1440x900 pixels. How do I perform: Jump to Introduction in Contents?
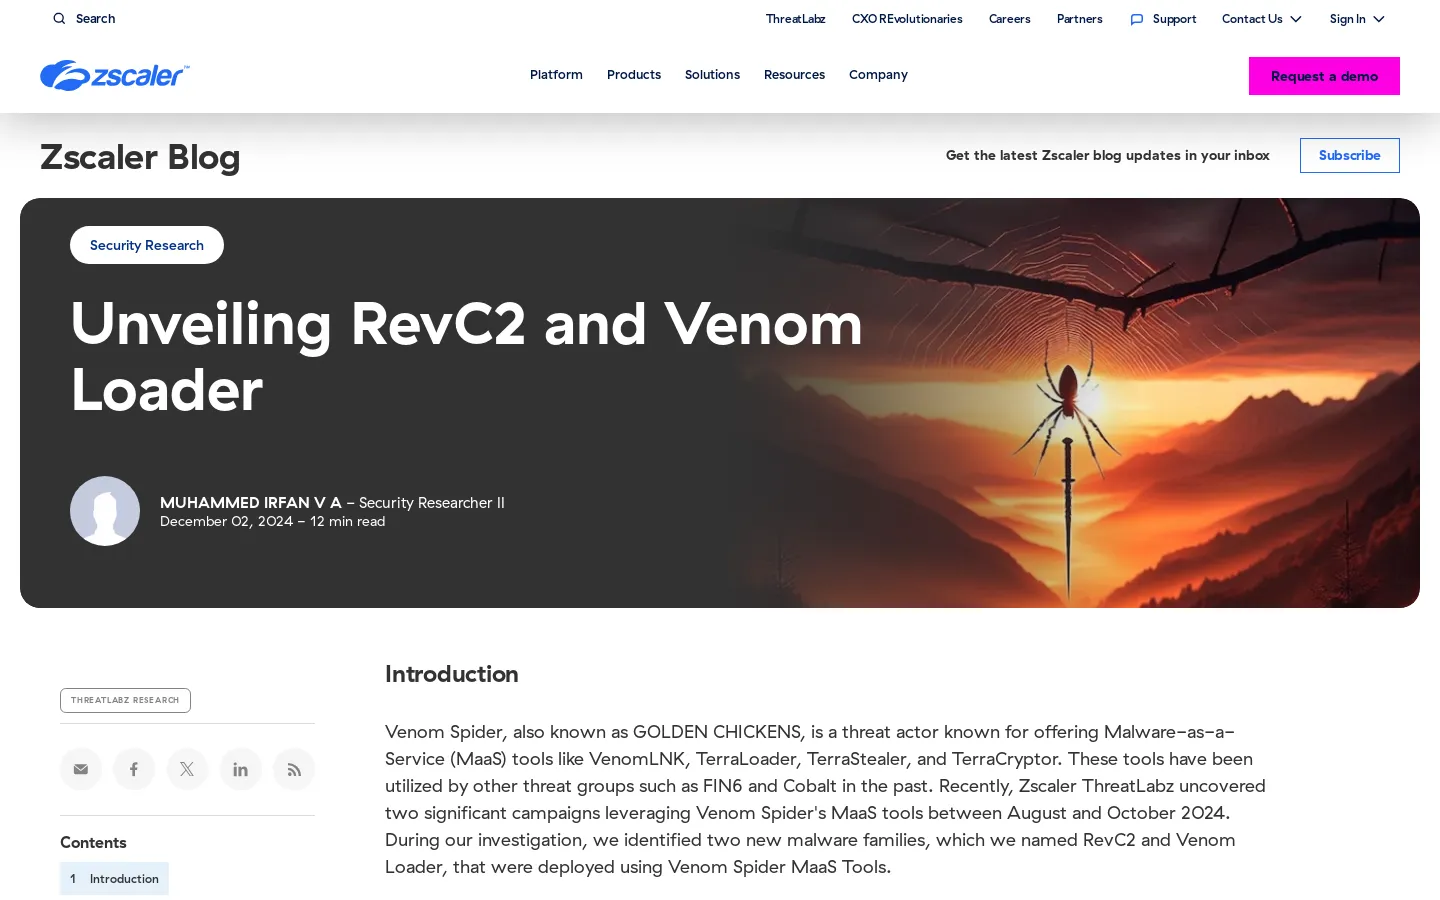pyautogui.click(x=123, y=879)
